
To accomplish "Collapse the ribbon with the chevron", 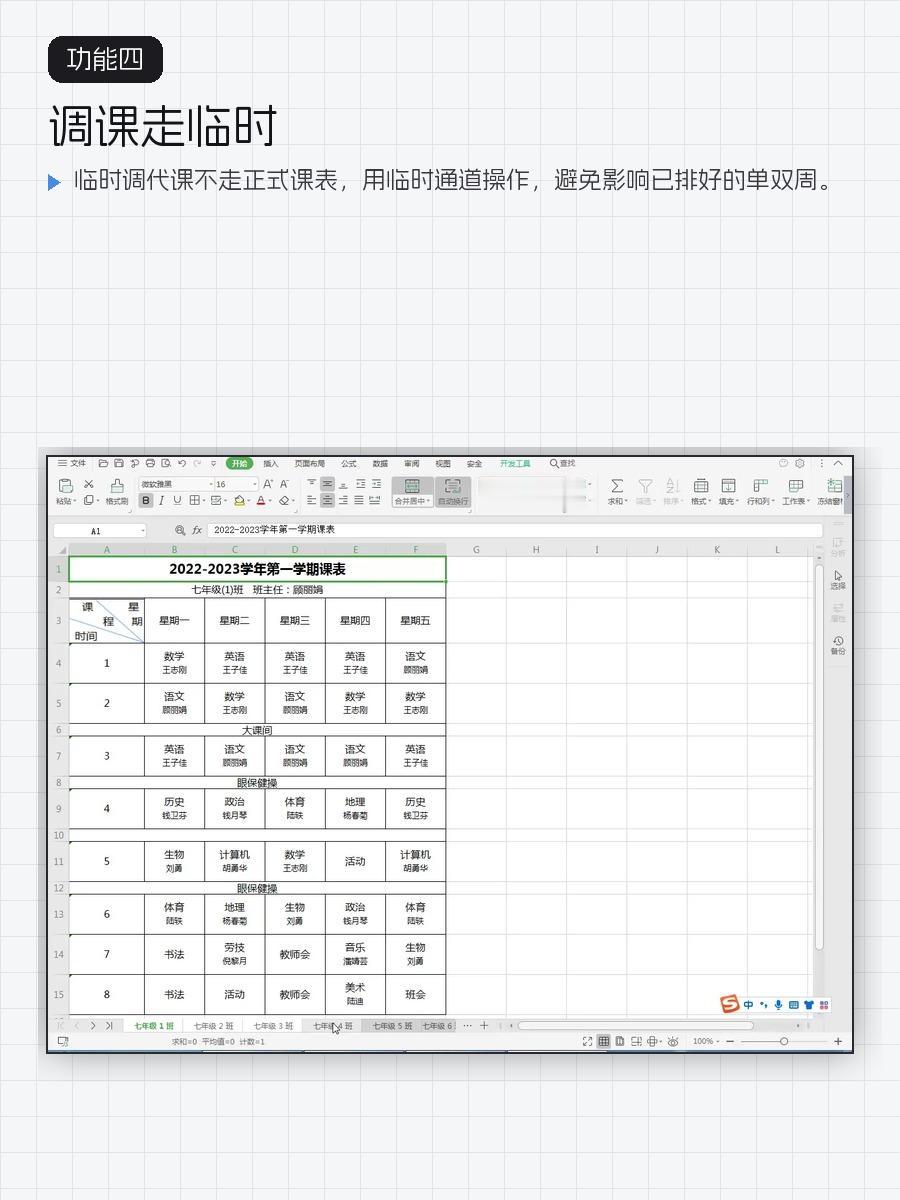I will [x=838, y=463].
